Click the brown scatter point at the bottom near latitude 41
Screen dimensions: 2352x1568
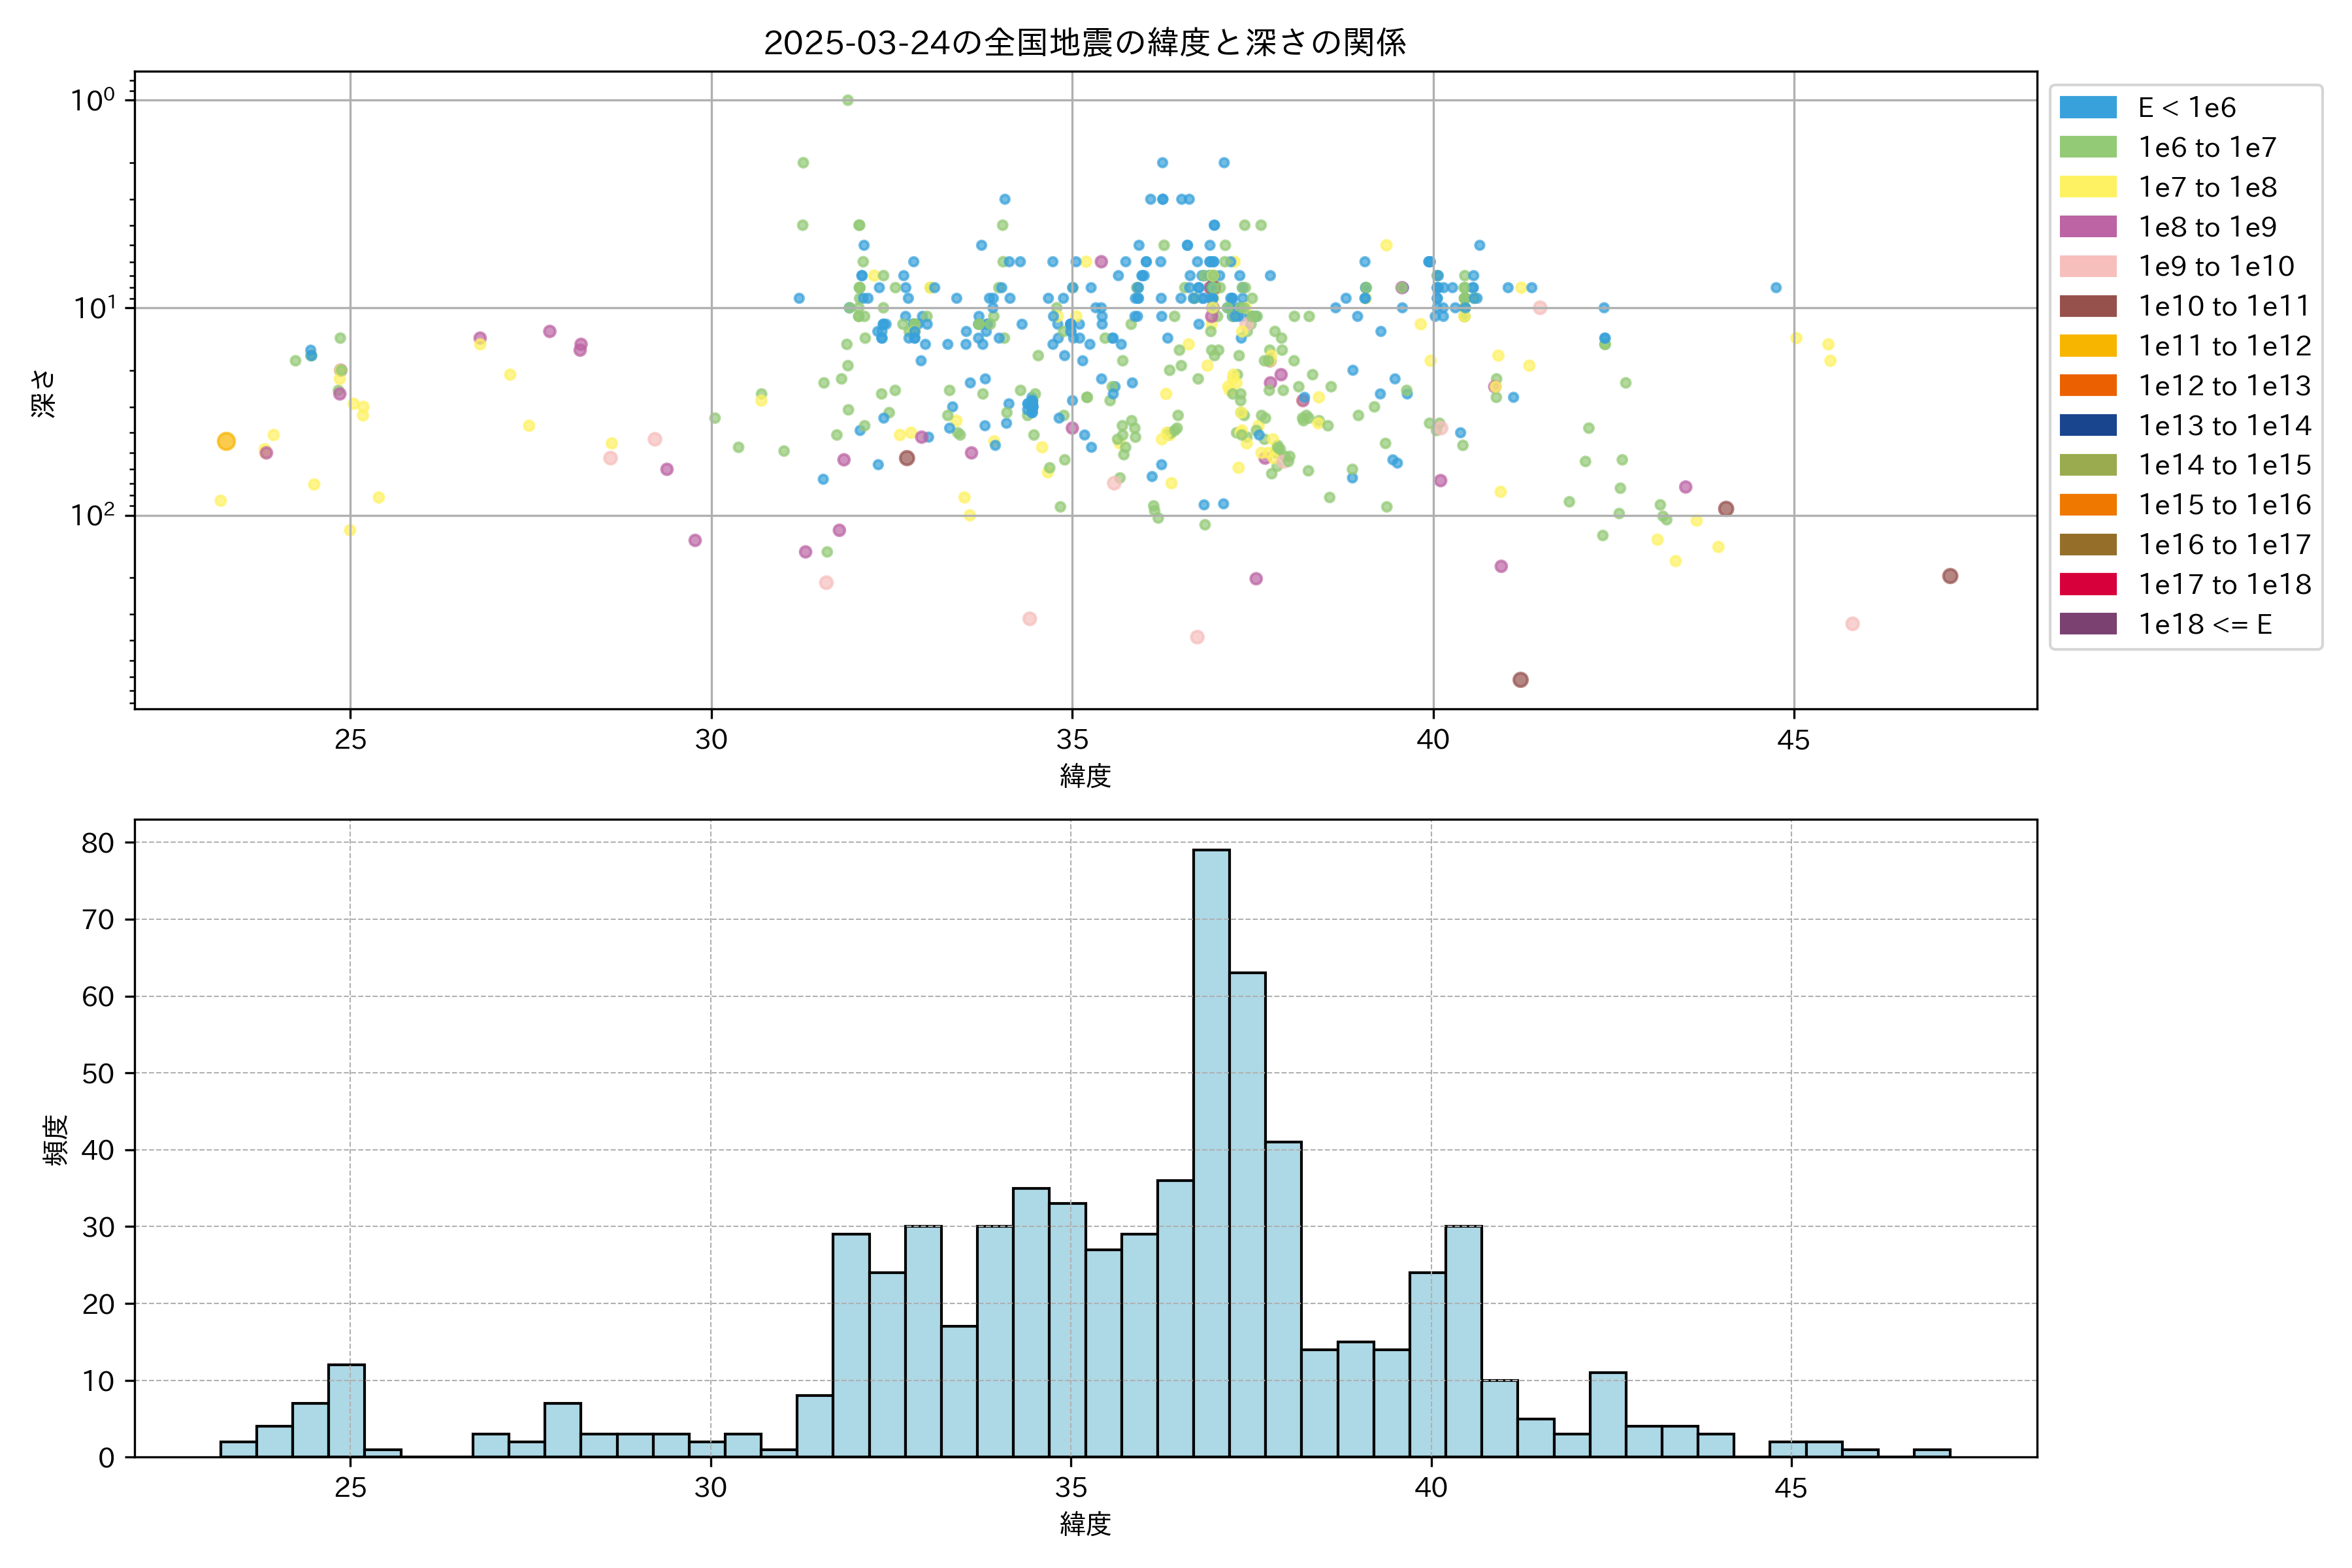[x=1520, y=680]
